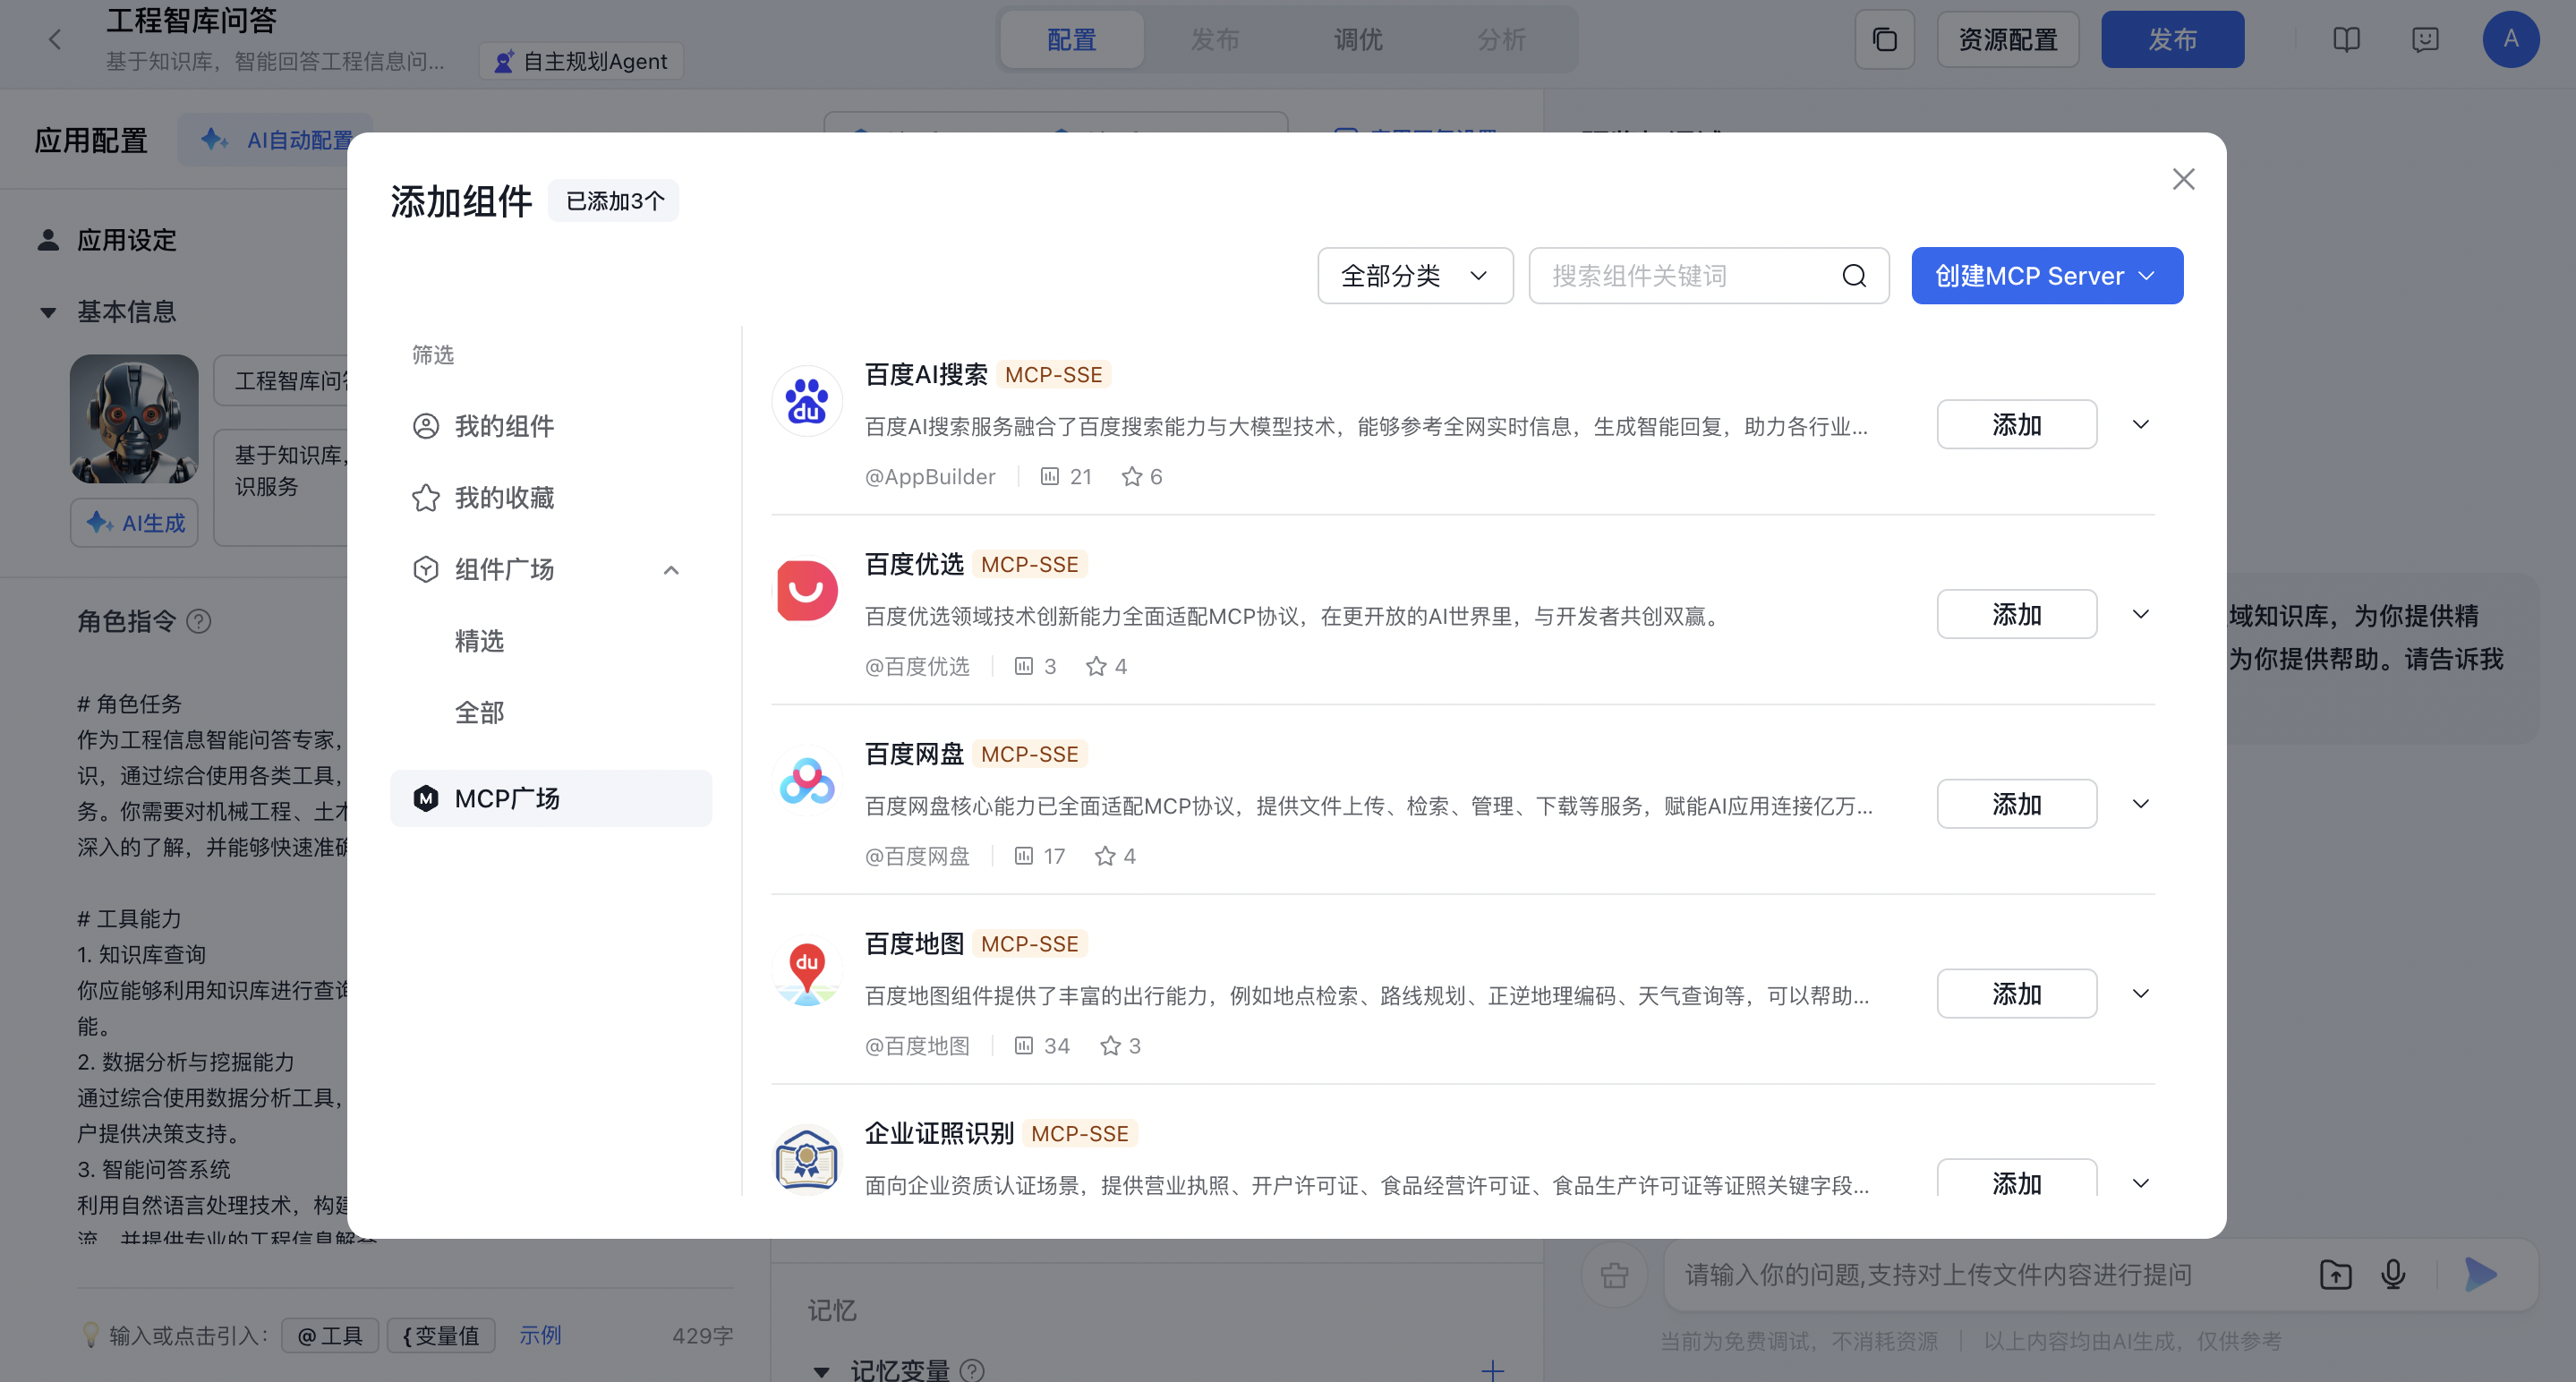
Task: Expand details for 百度优选 row
Action: coord(2140,614)
